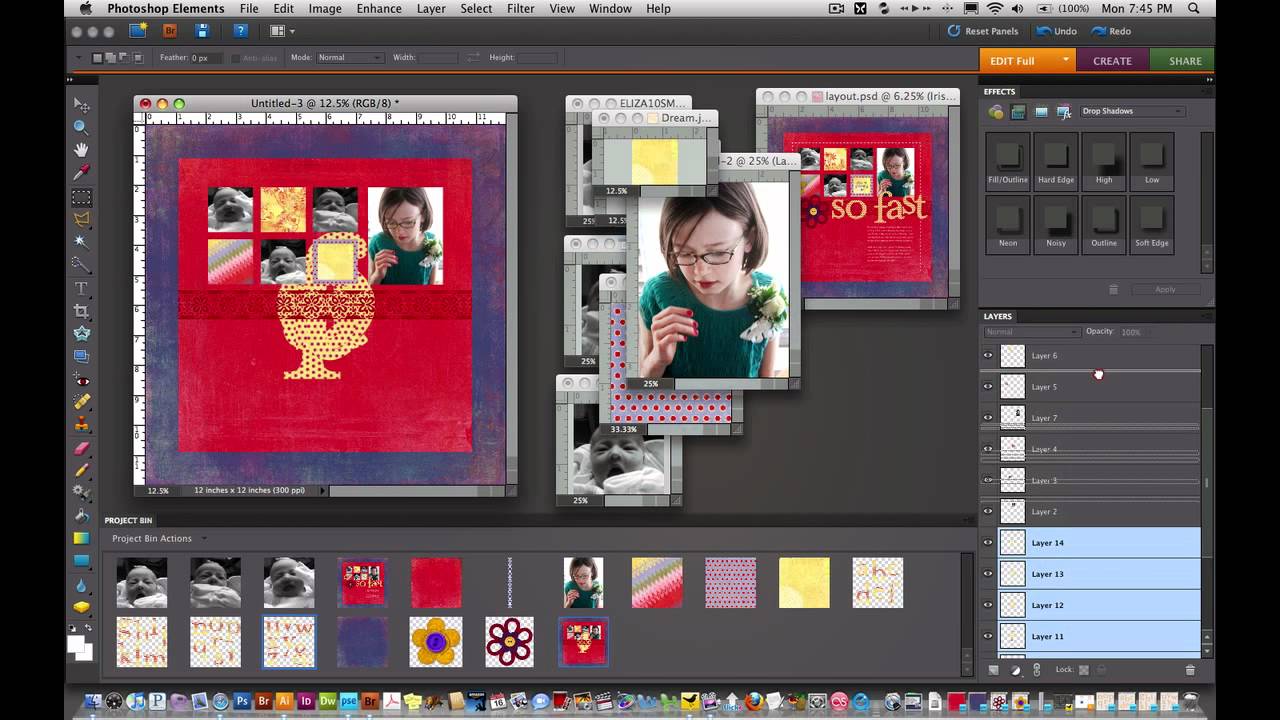The image size is (1280, 720).
Task: Open the EDIT Full mode dropdown arrow
Action: (x=1066, y=60)
